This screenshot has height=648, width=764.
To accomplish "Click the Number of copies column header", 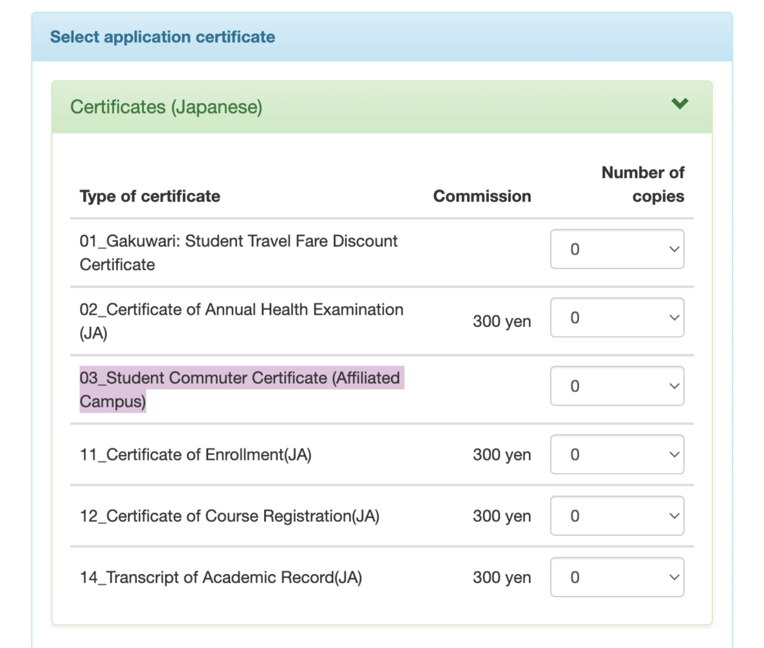I will click(x=643, y=184).
